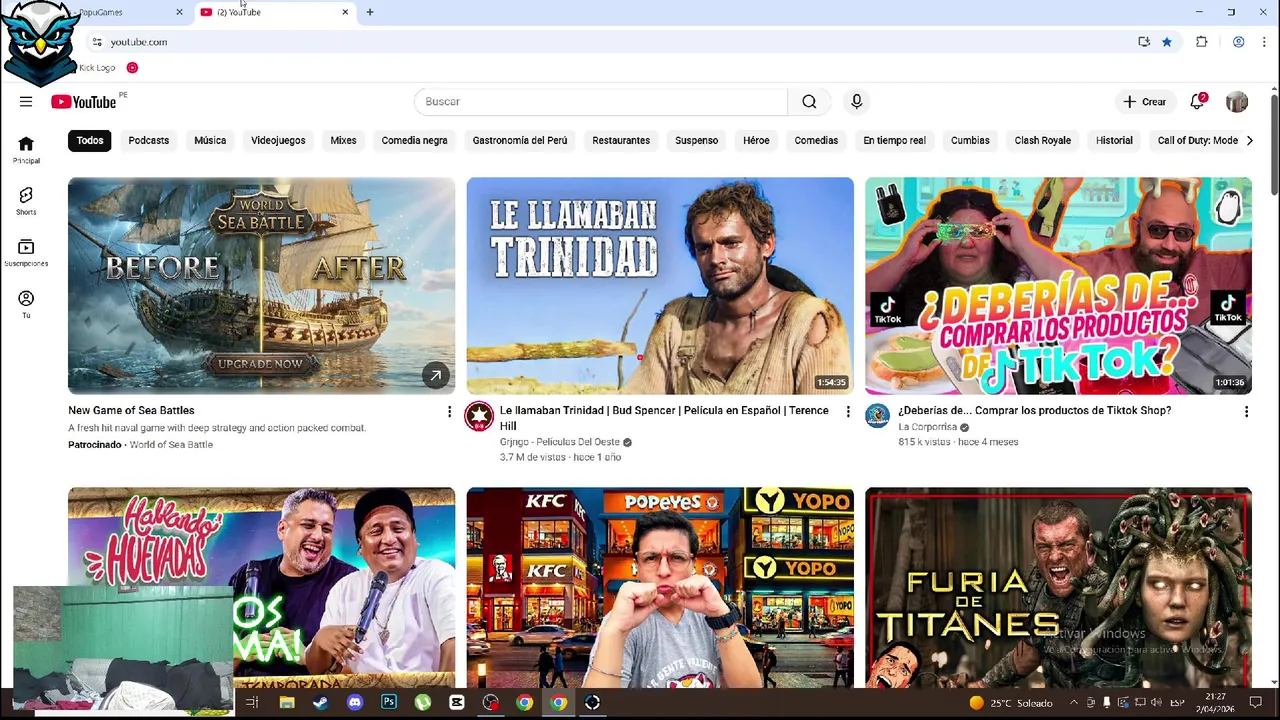
Task: Open options menu for Tiktok Shop video
Action: [1246, 412]
